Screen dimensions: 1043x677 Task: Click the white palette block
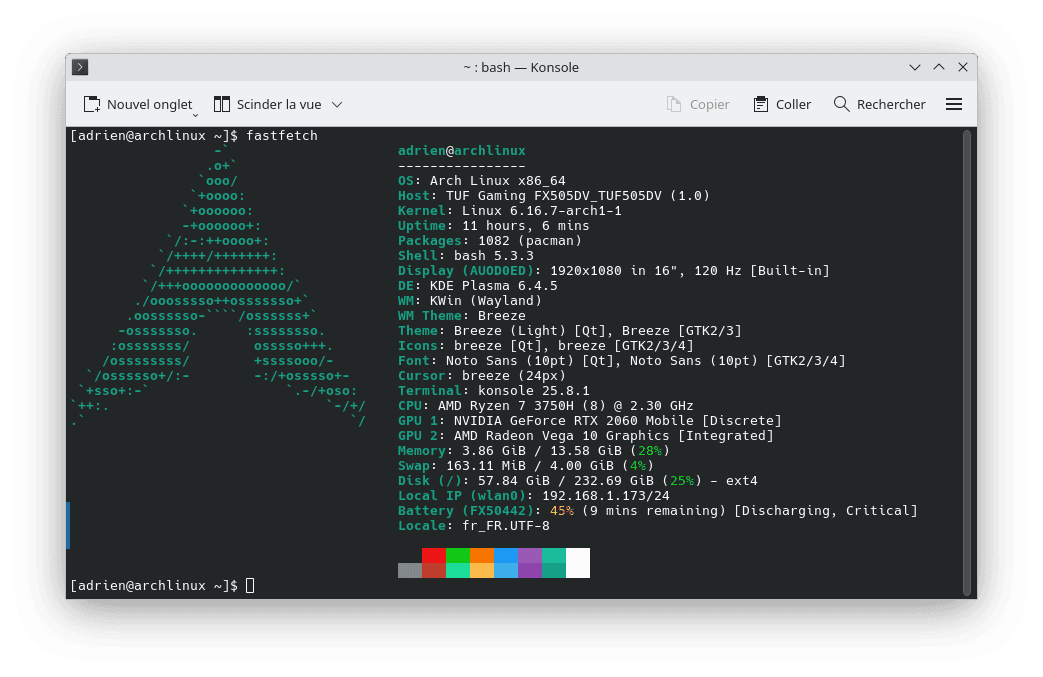point(578,562)
